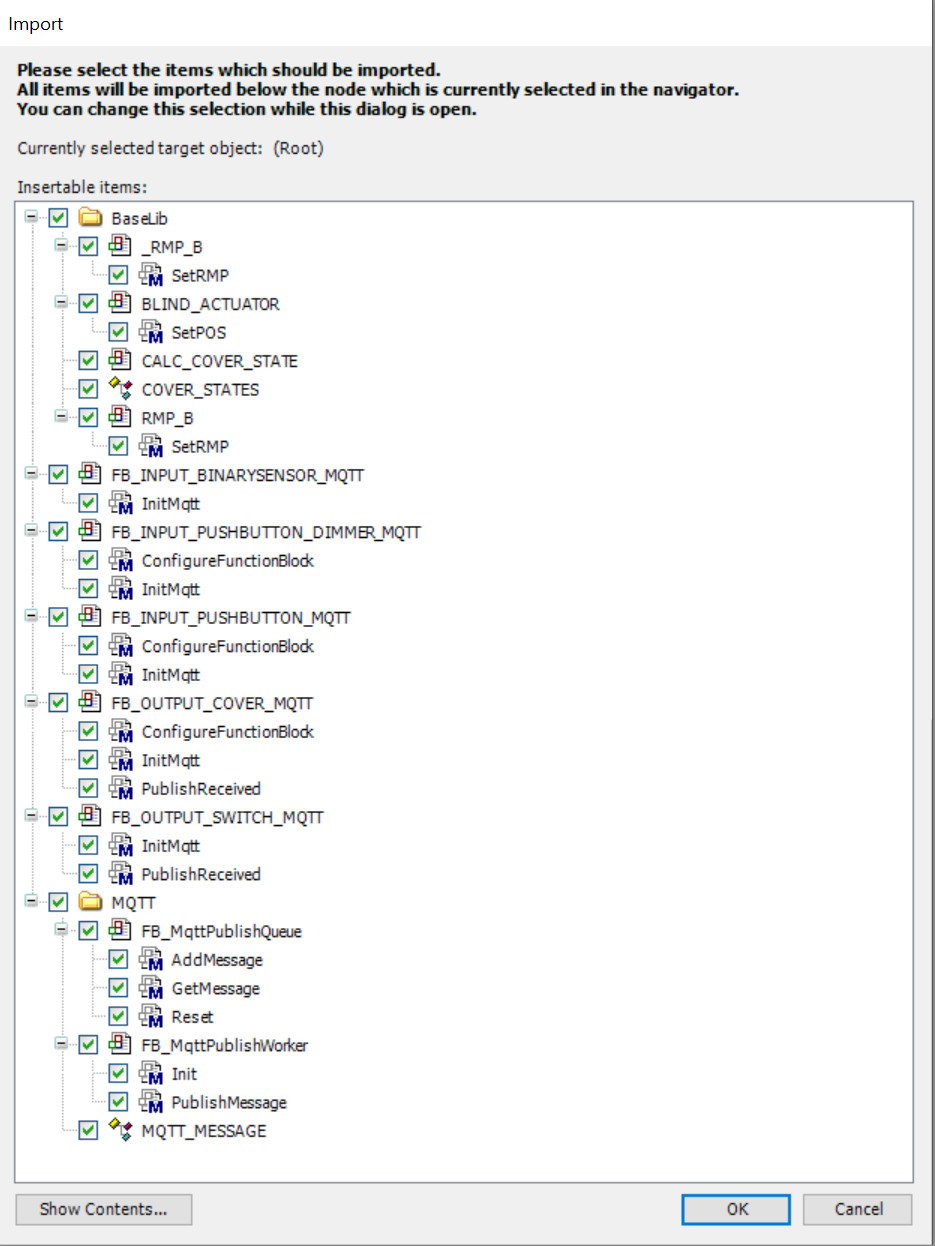
Task: Select ConfigureFunctionBlock under FB_INPUT_PUSHBUTTON_MQTT
Action: click(x=228, y=646)
